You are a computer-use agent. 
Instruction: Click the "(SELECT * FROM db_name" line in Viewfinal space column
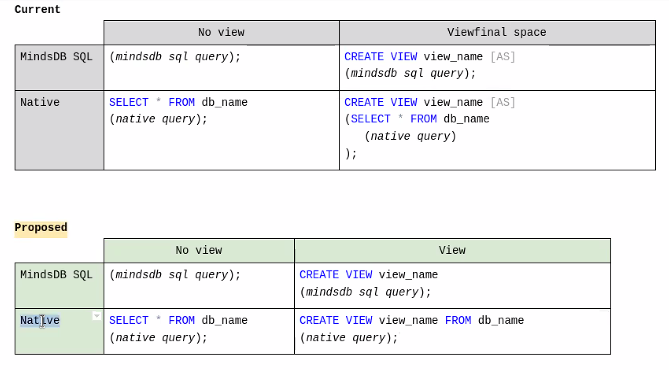click(417, 119)
